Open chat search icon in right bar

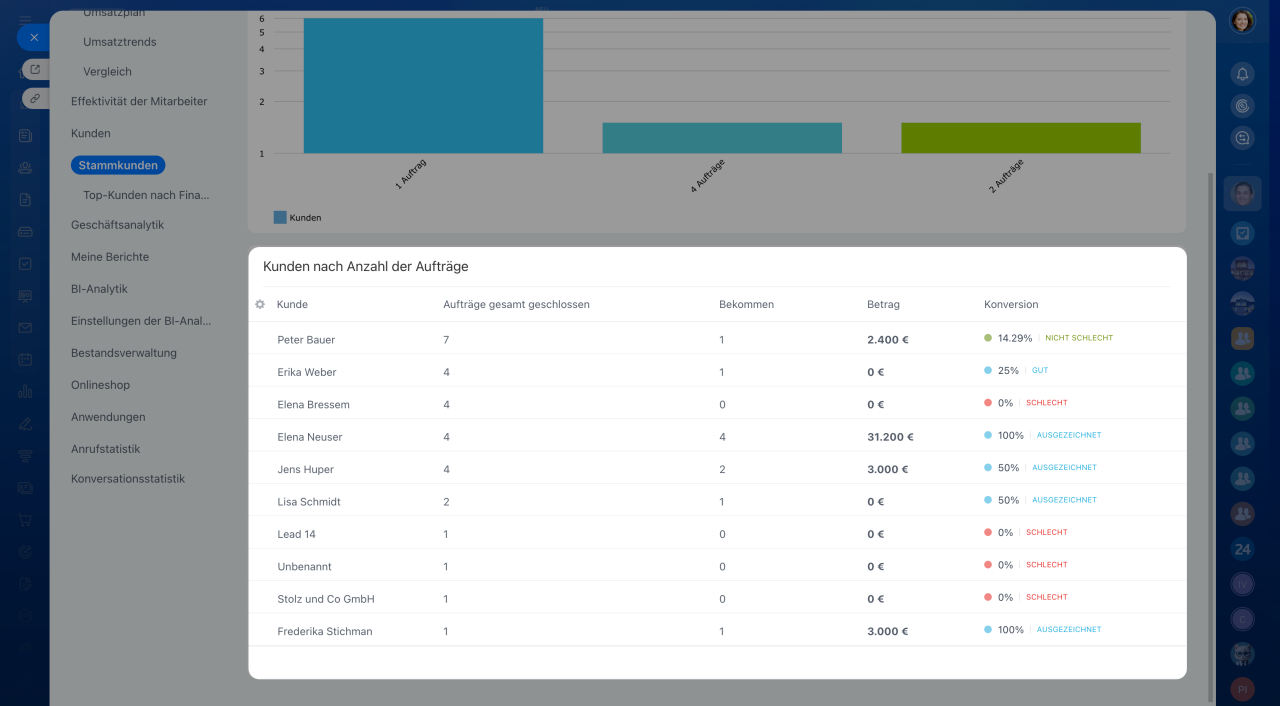pos(1242,139)
